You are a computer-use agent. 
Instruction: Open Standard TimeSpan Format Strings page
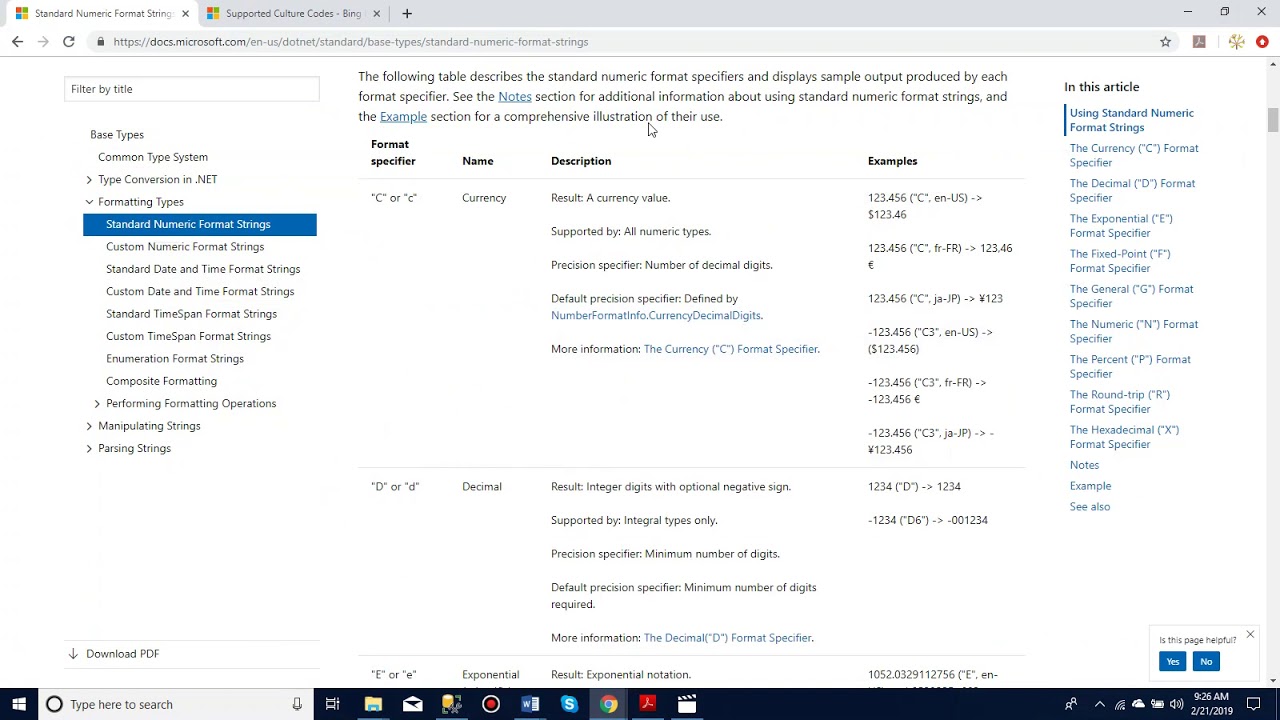pos(191,314)
